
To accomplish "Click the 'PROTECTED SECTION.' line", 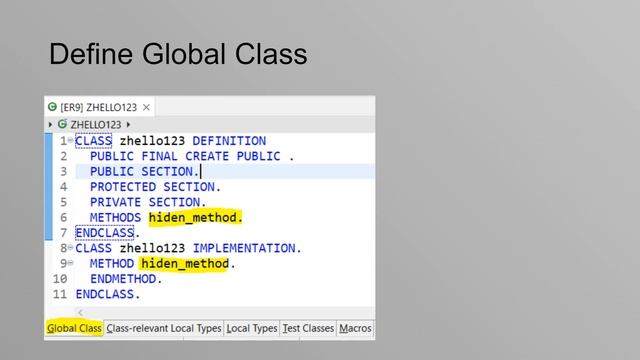I will [x=156, y=187].
